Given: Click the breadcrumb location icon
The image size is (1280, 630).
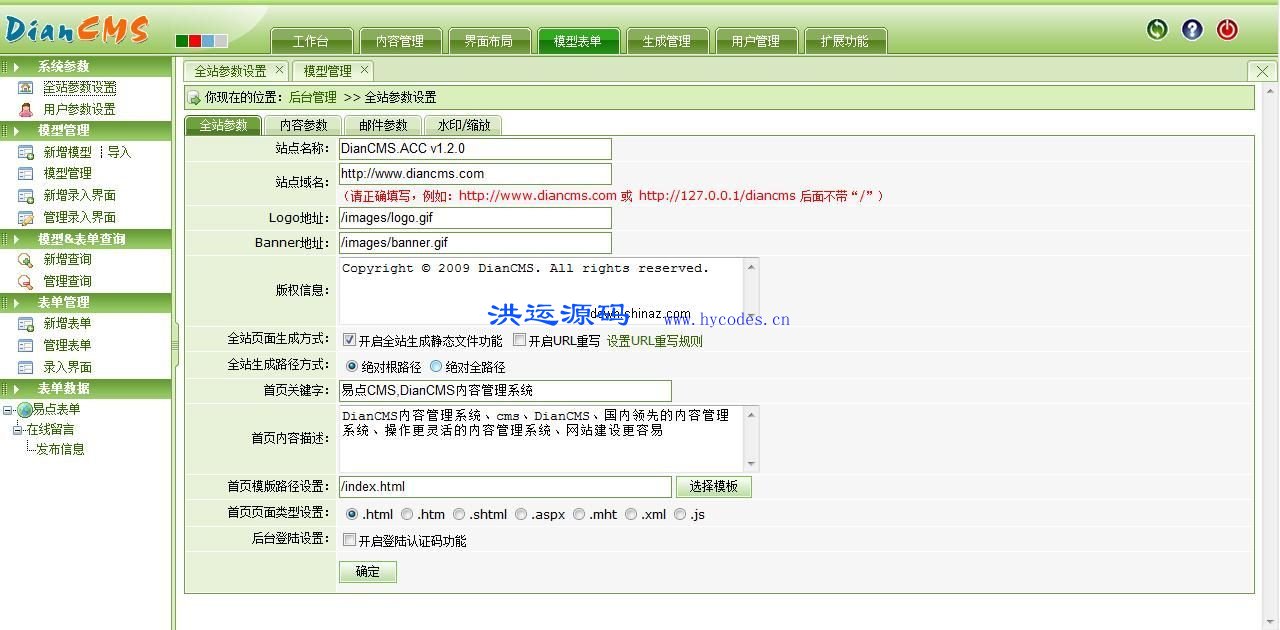Looking at the screenshot, I should [x=194, y=98].
